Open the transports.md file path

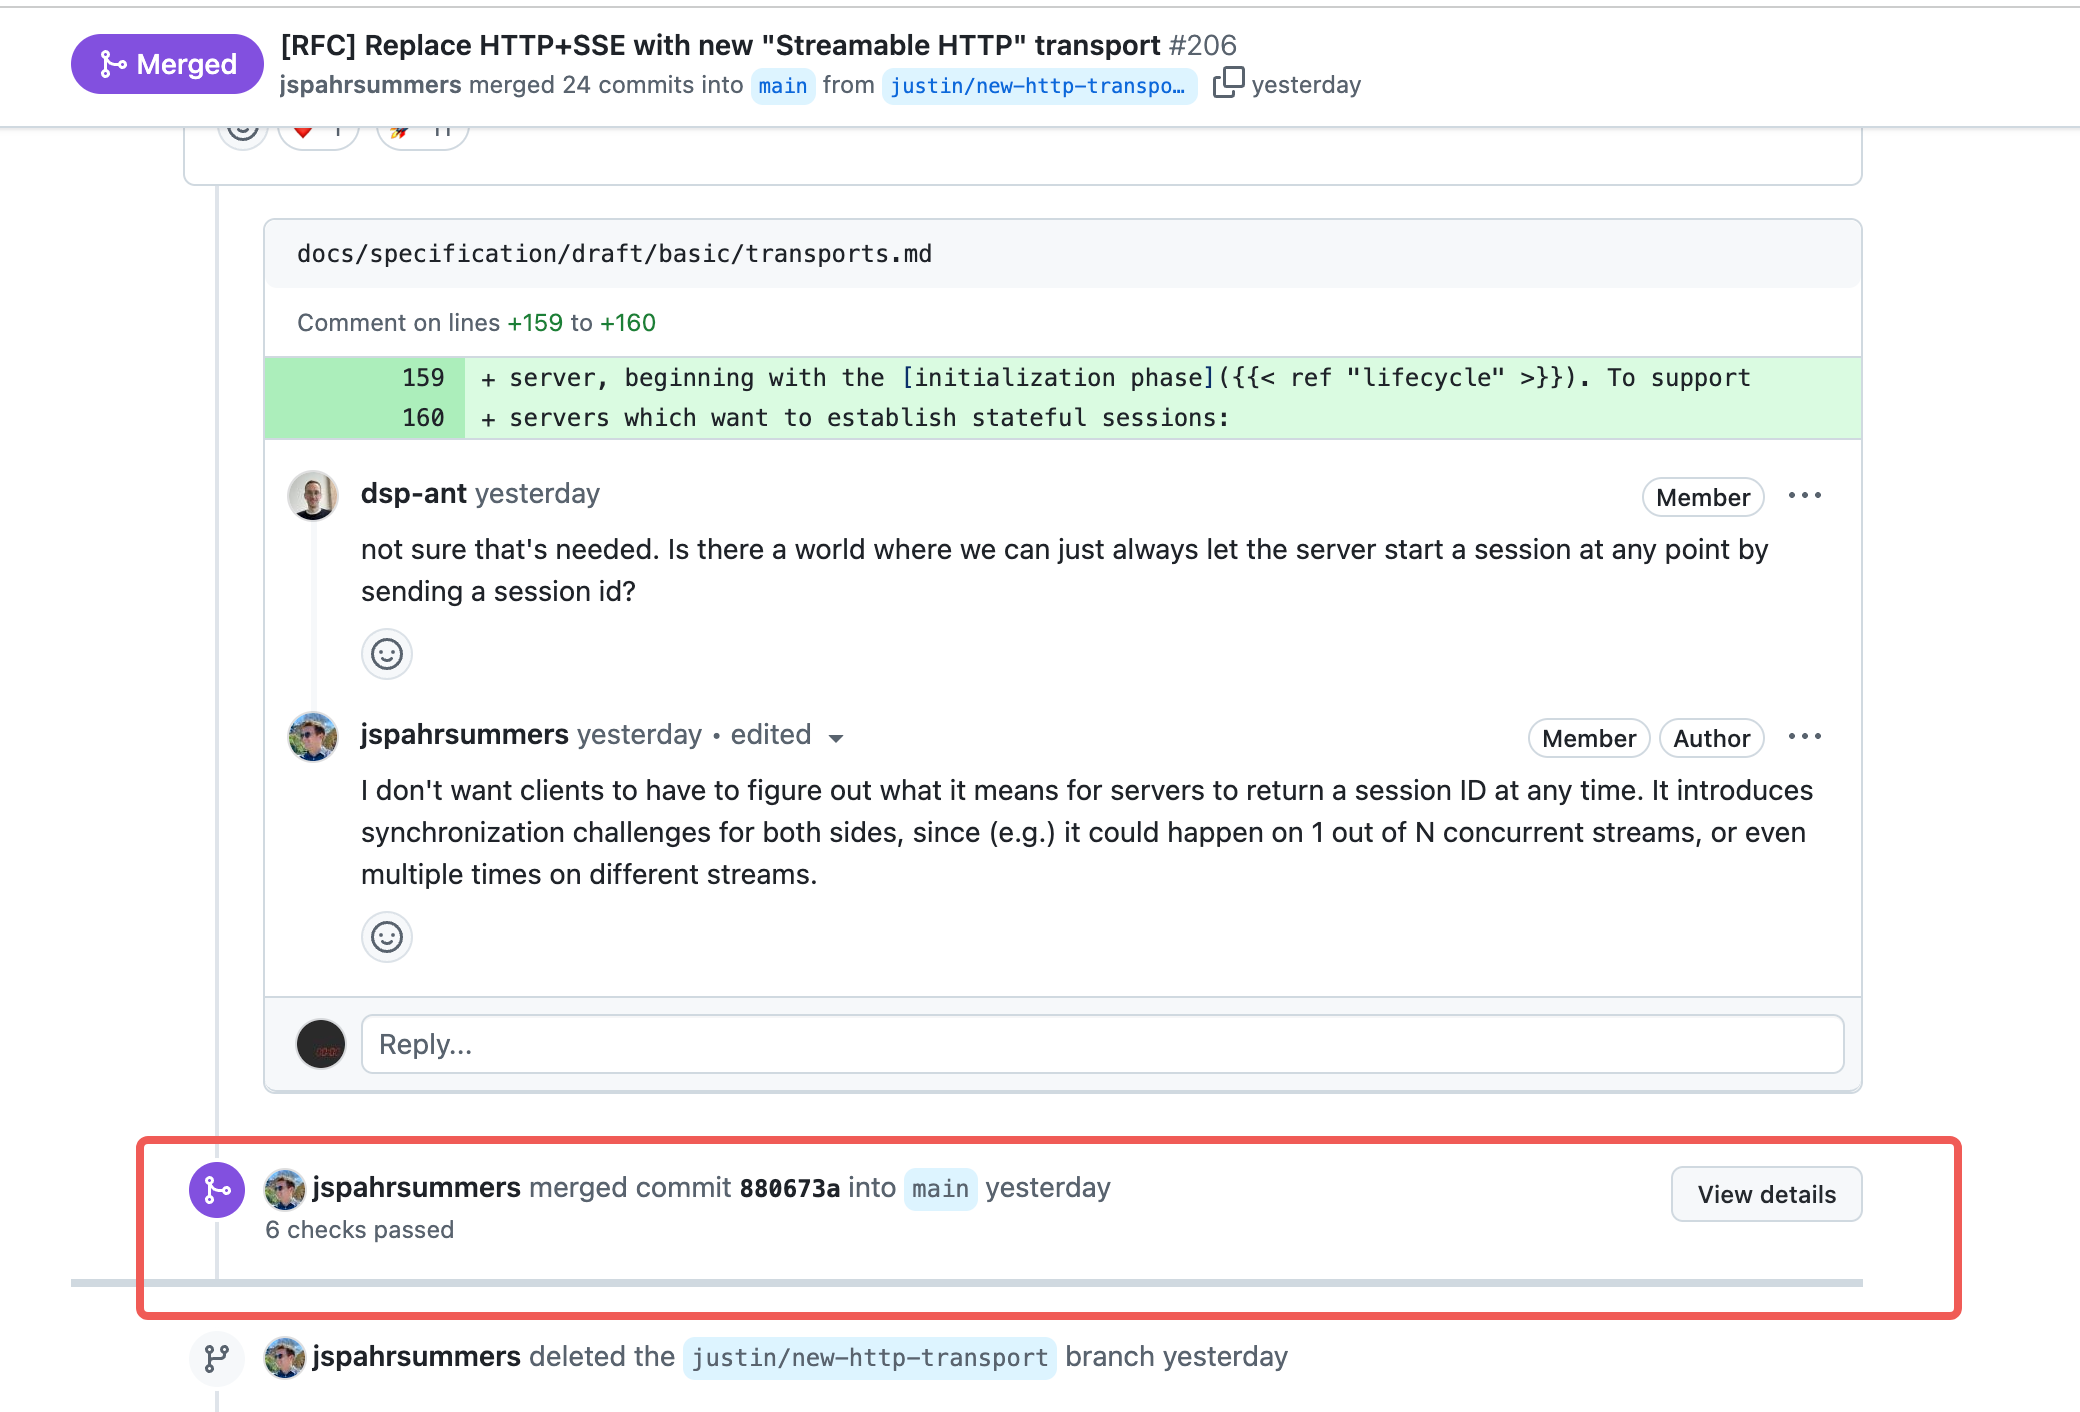(x=614, y=254)
